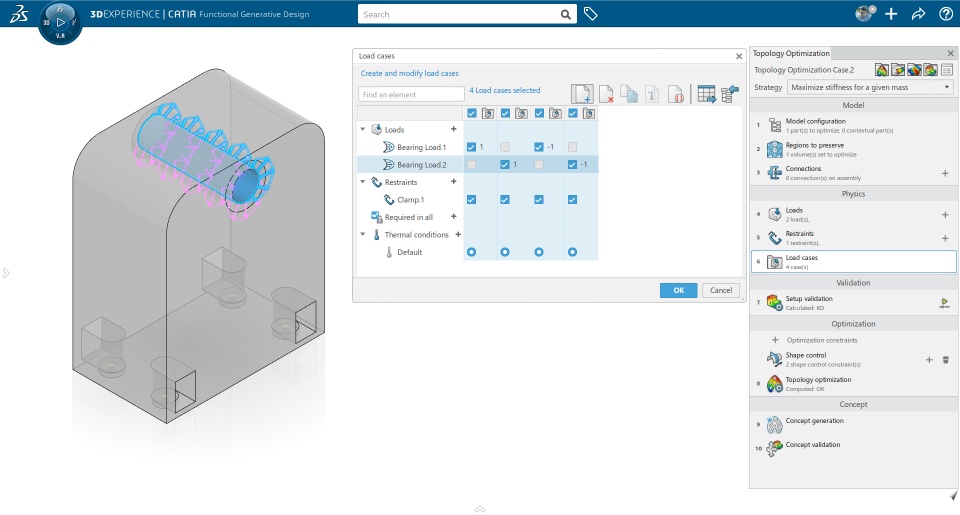Open Optimization constraints entry

click(x=822, y=340)
